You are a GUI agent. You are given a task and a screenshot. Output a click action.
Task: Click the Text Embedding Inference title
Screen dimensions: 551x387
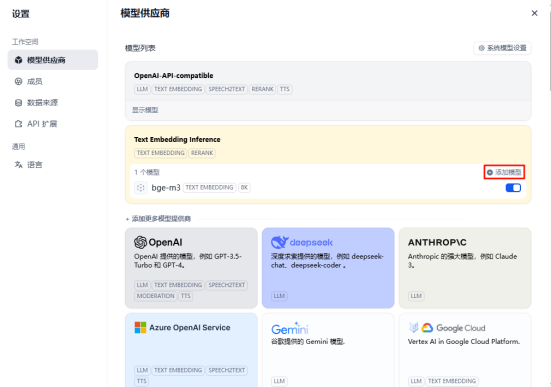click(177, 140)
